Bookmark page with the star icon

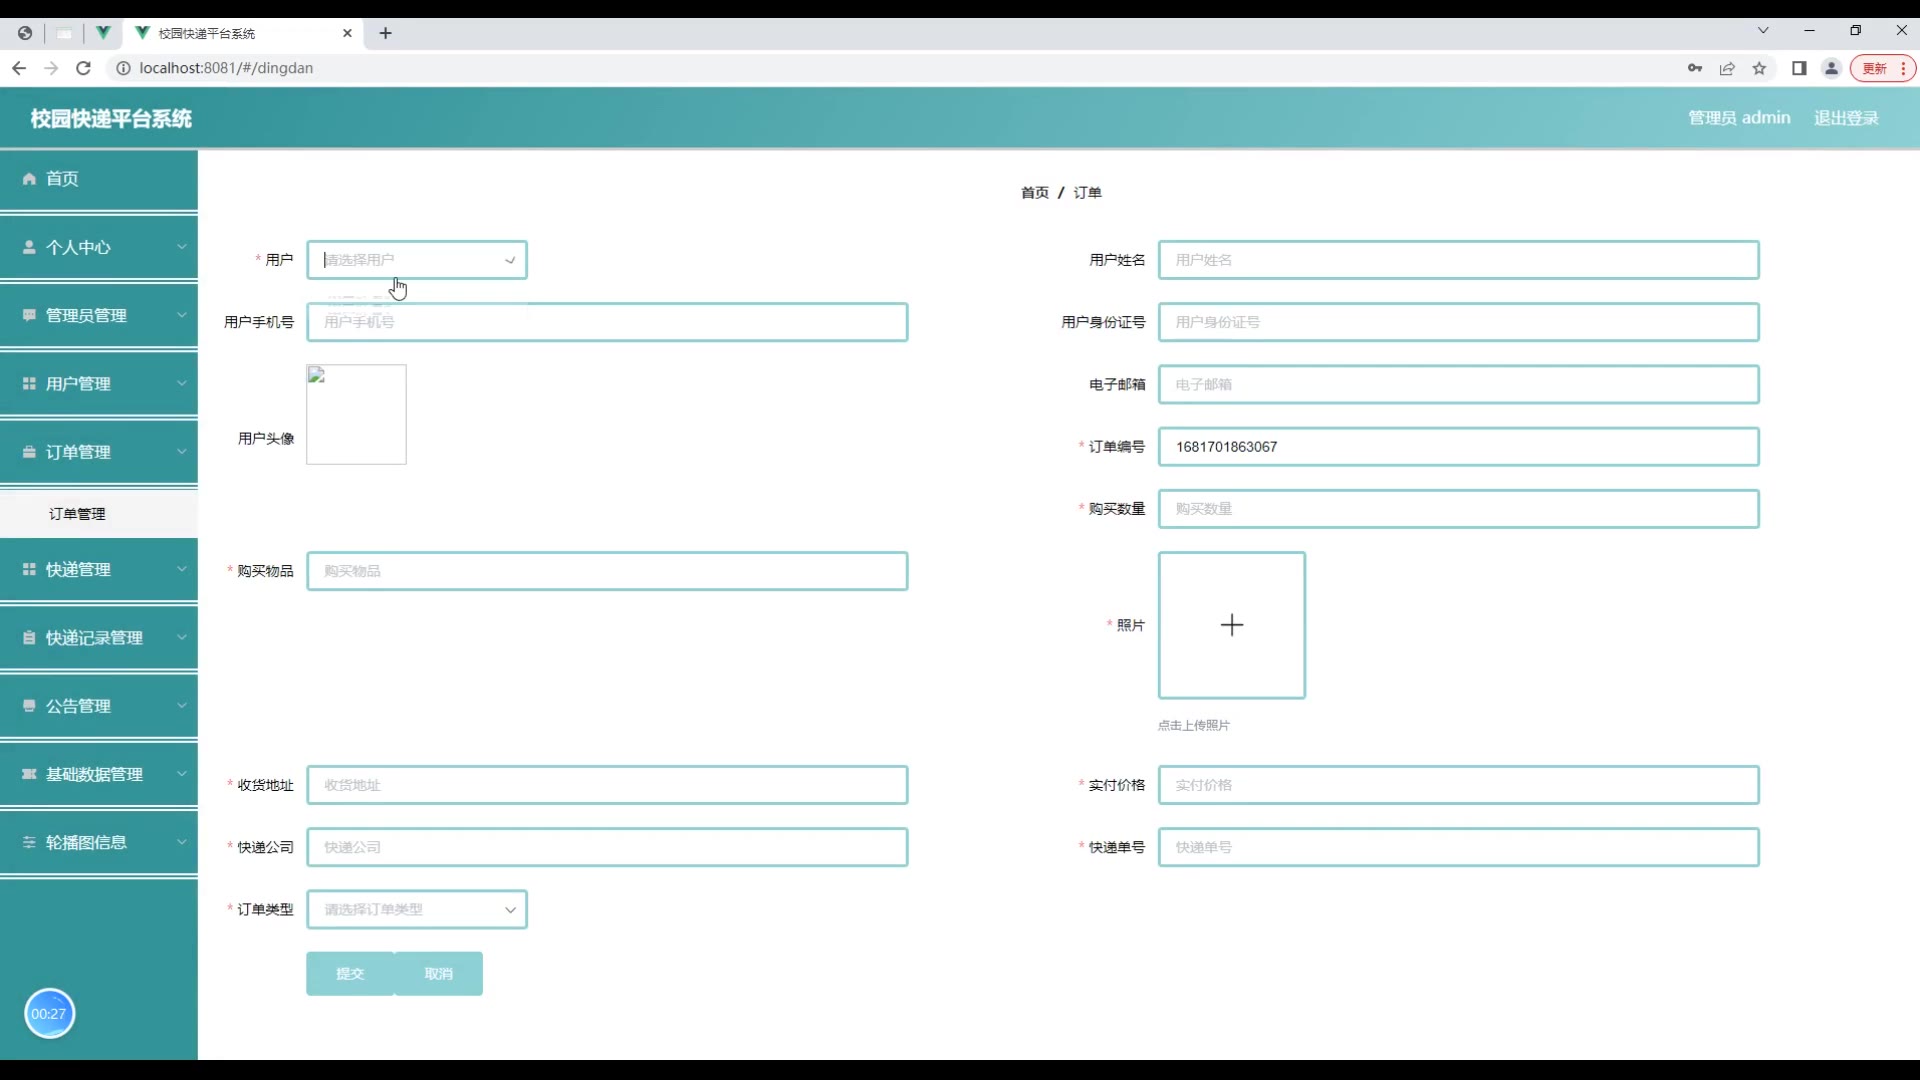tap(1759, 68)
